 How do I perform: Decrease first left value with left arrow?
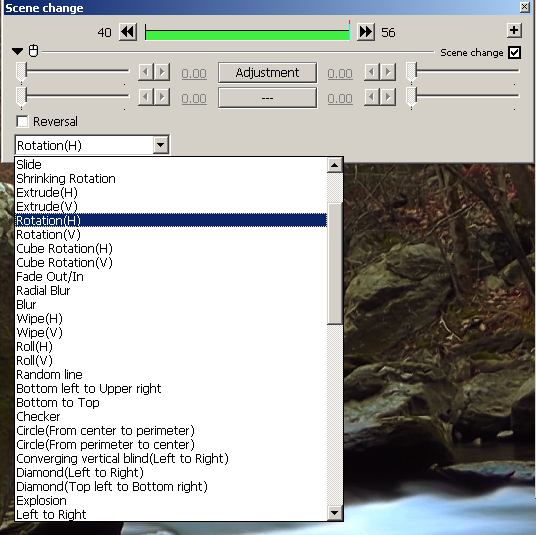click(x=146, y=72)
